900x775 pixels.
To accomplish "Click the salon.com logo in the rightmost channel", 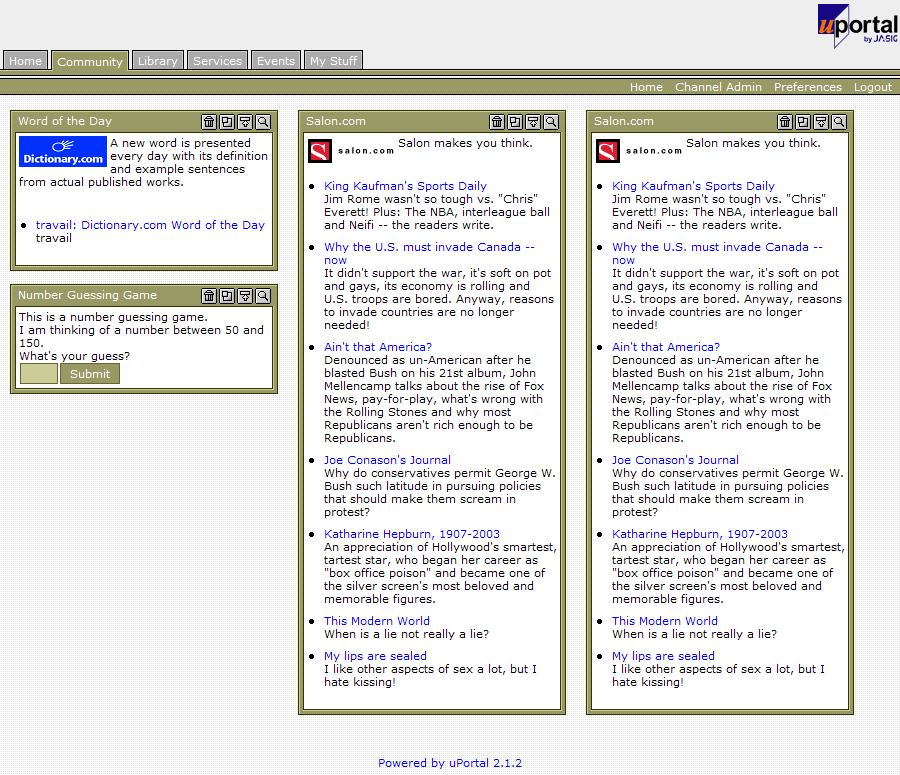I will coord(639,151).
